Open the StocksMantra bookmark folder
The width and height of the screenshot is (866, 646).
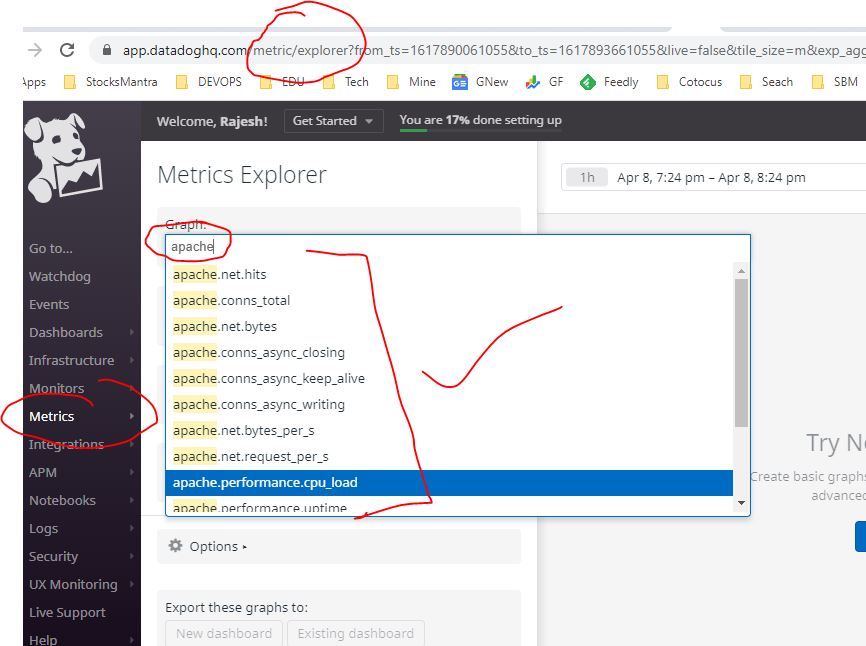click(x=112, y=82)
